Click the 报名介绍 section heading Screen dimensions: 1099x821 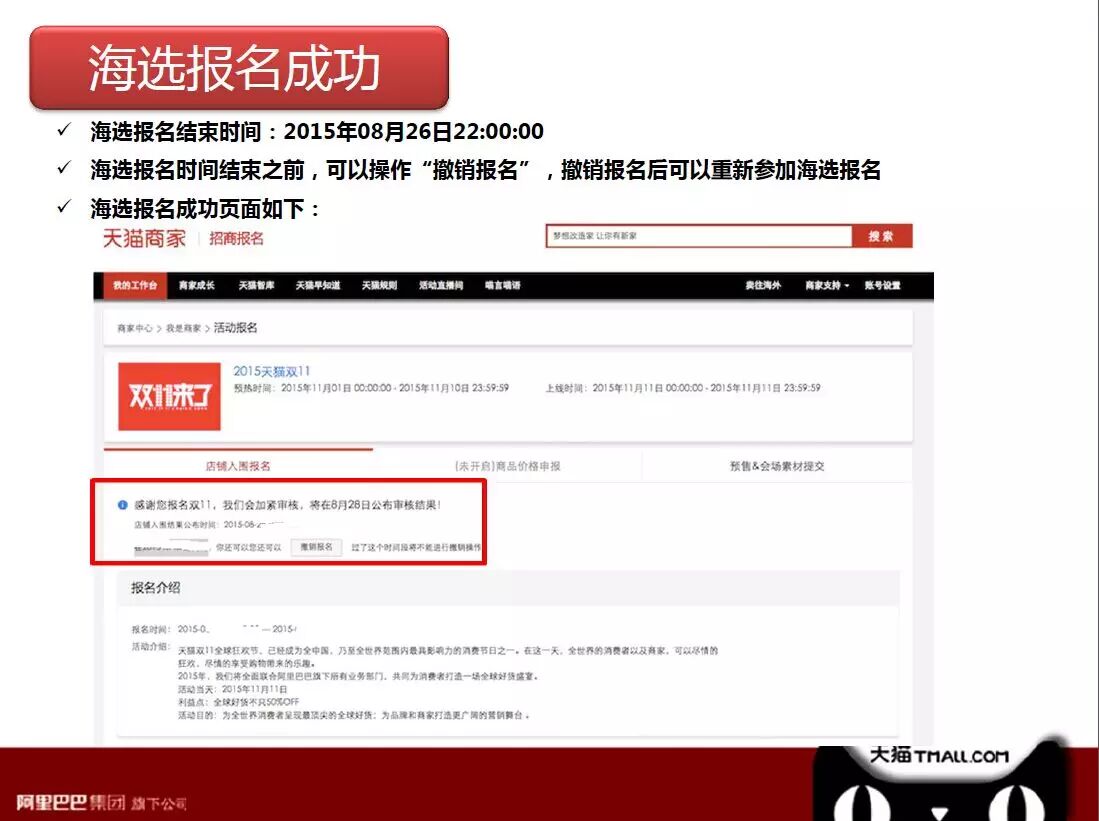point(156,588)
